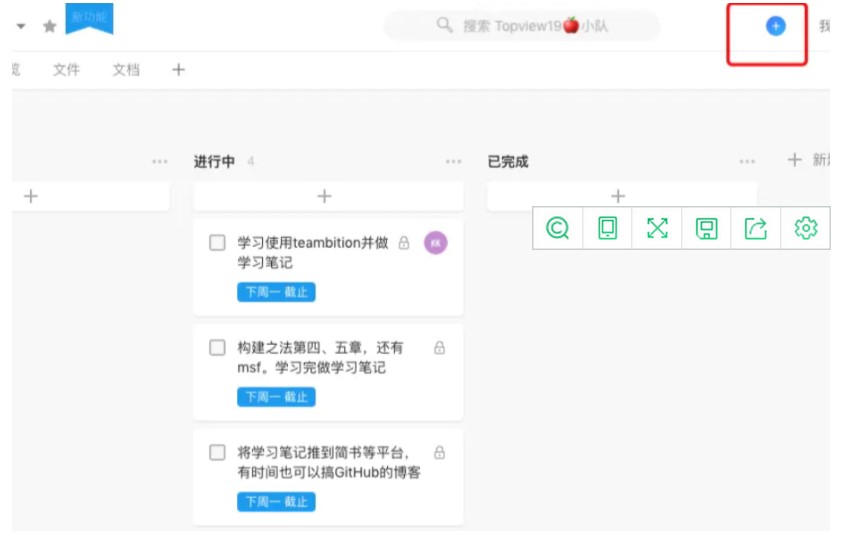The height and width of the screenshot is (549, 852).
Task: Add a task in the leftmost column
Action: 91,196
